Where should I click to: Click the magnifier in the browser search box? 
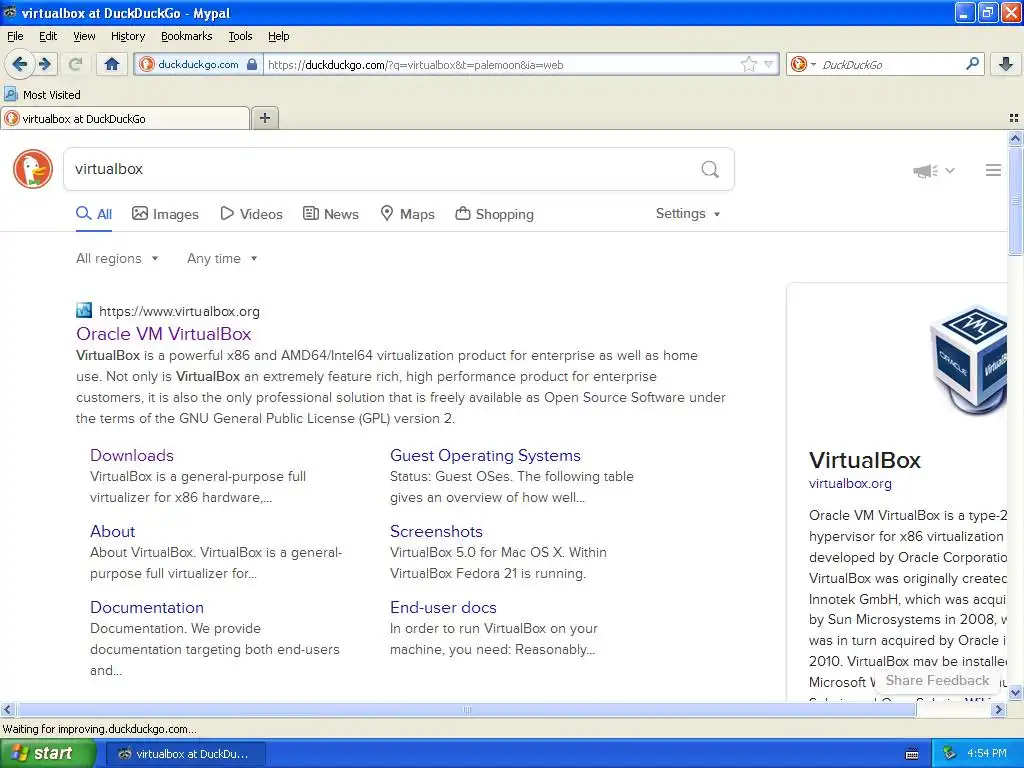(x=972, y=64)
